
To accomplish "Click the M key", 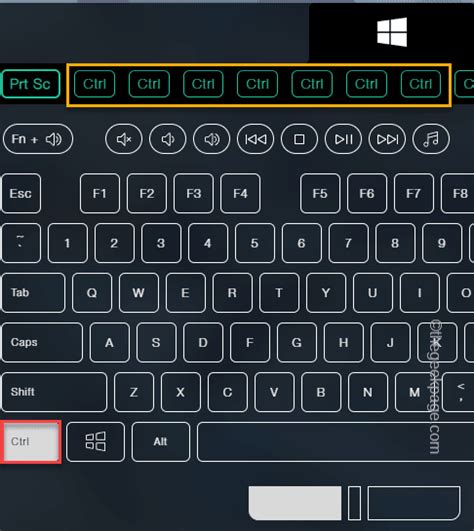I will [x=415, y=392].
